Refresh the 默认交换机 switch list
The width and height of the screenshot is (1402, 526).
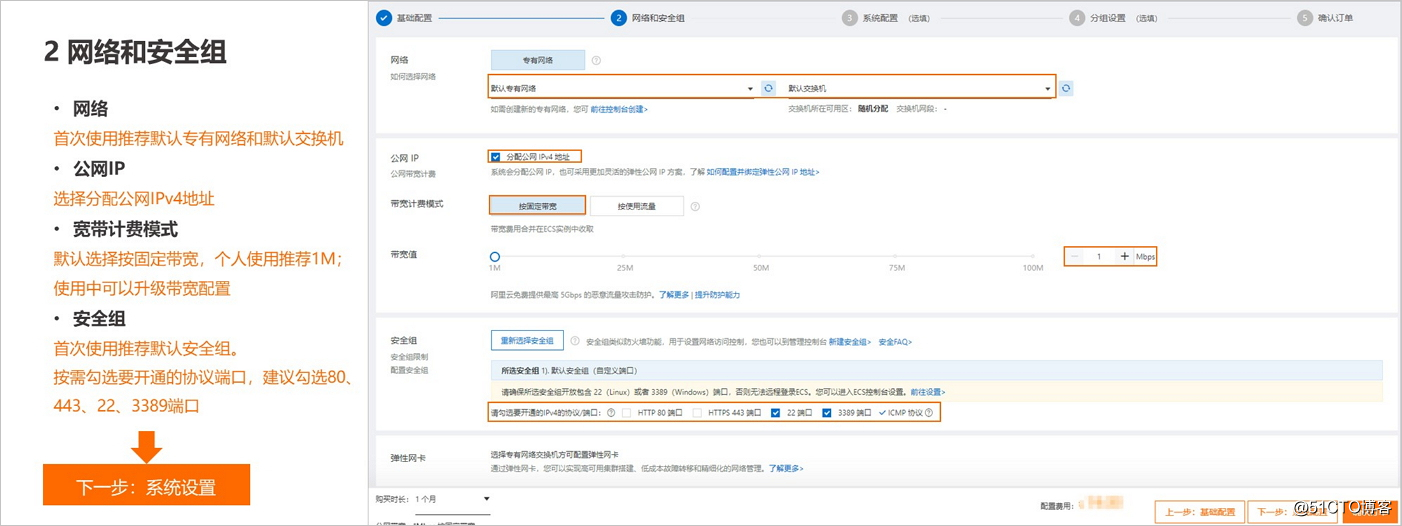(x=1066, y=88)
